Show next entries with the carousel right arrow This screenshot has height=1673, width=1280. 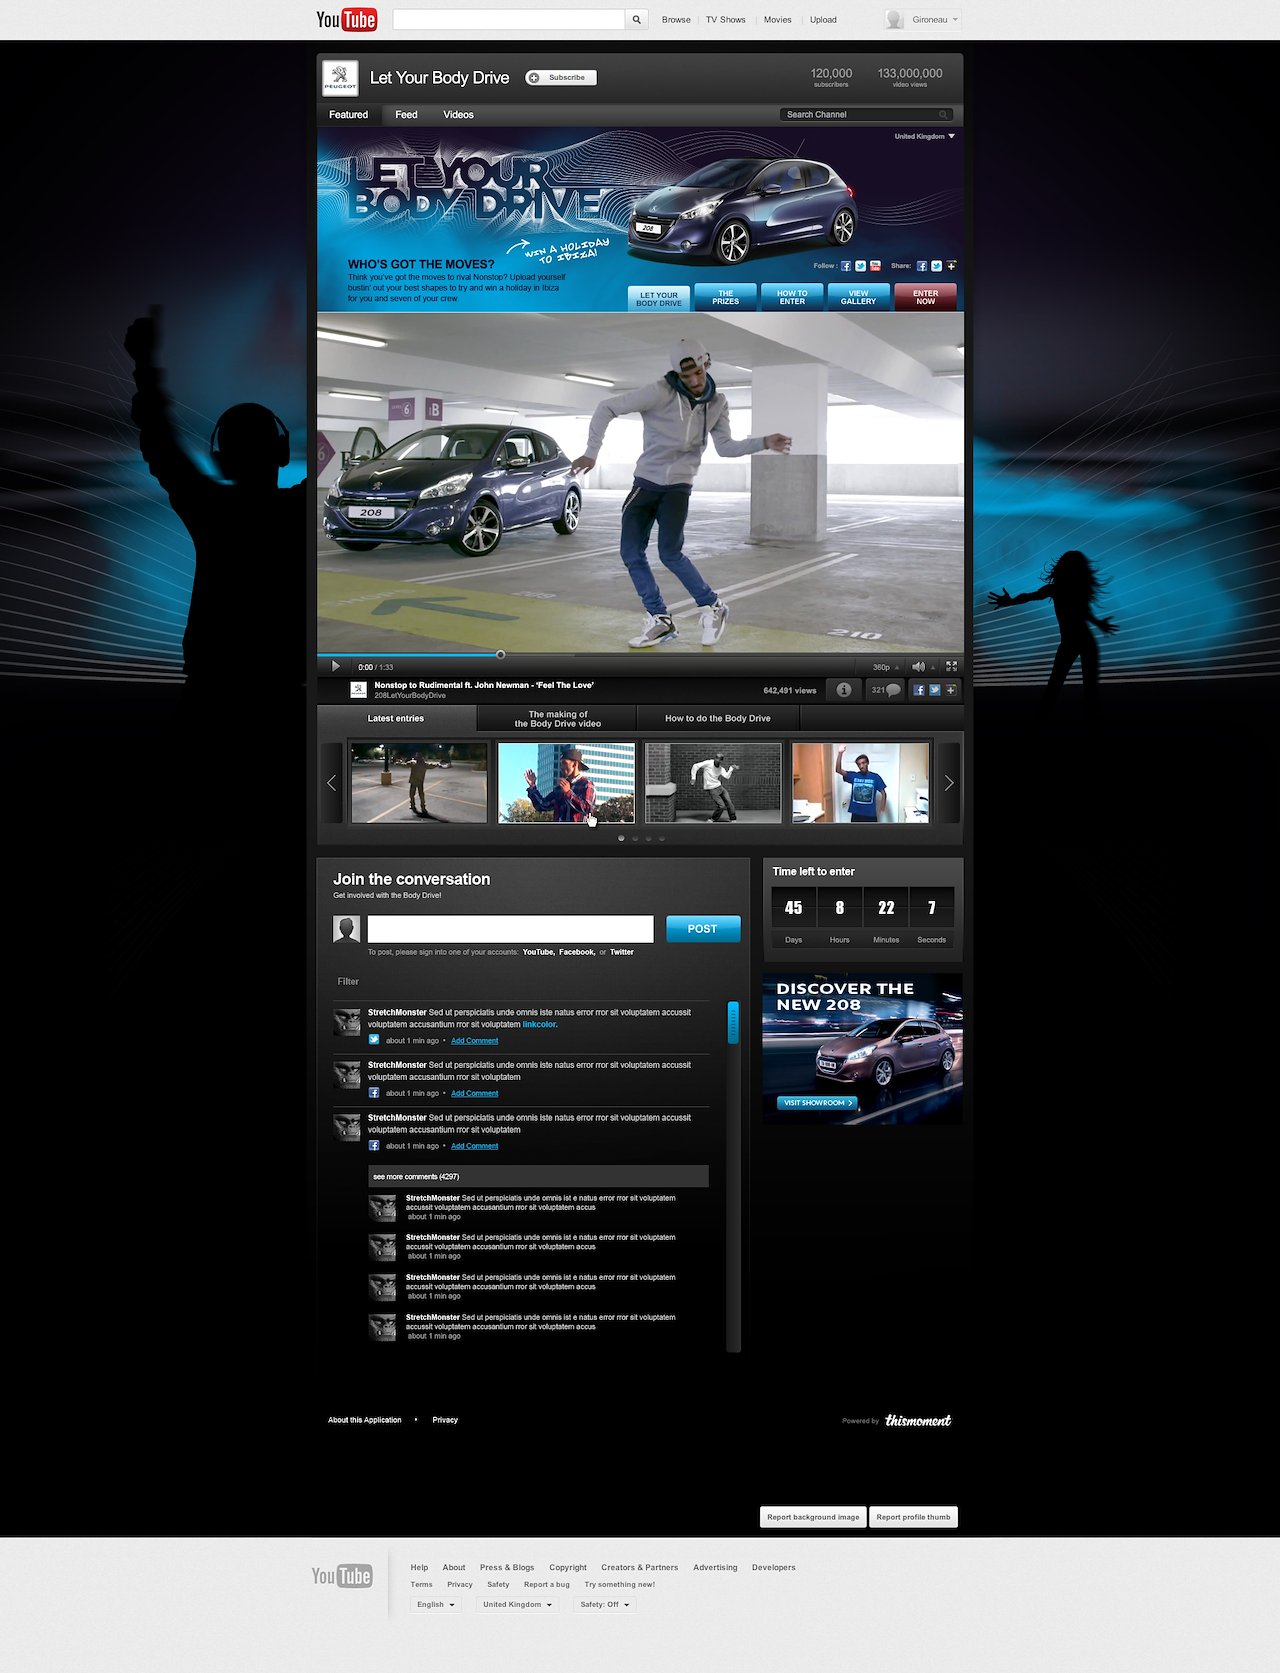point(949,783)
